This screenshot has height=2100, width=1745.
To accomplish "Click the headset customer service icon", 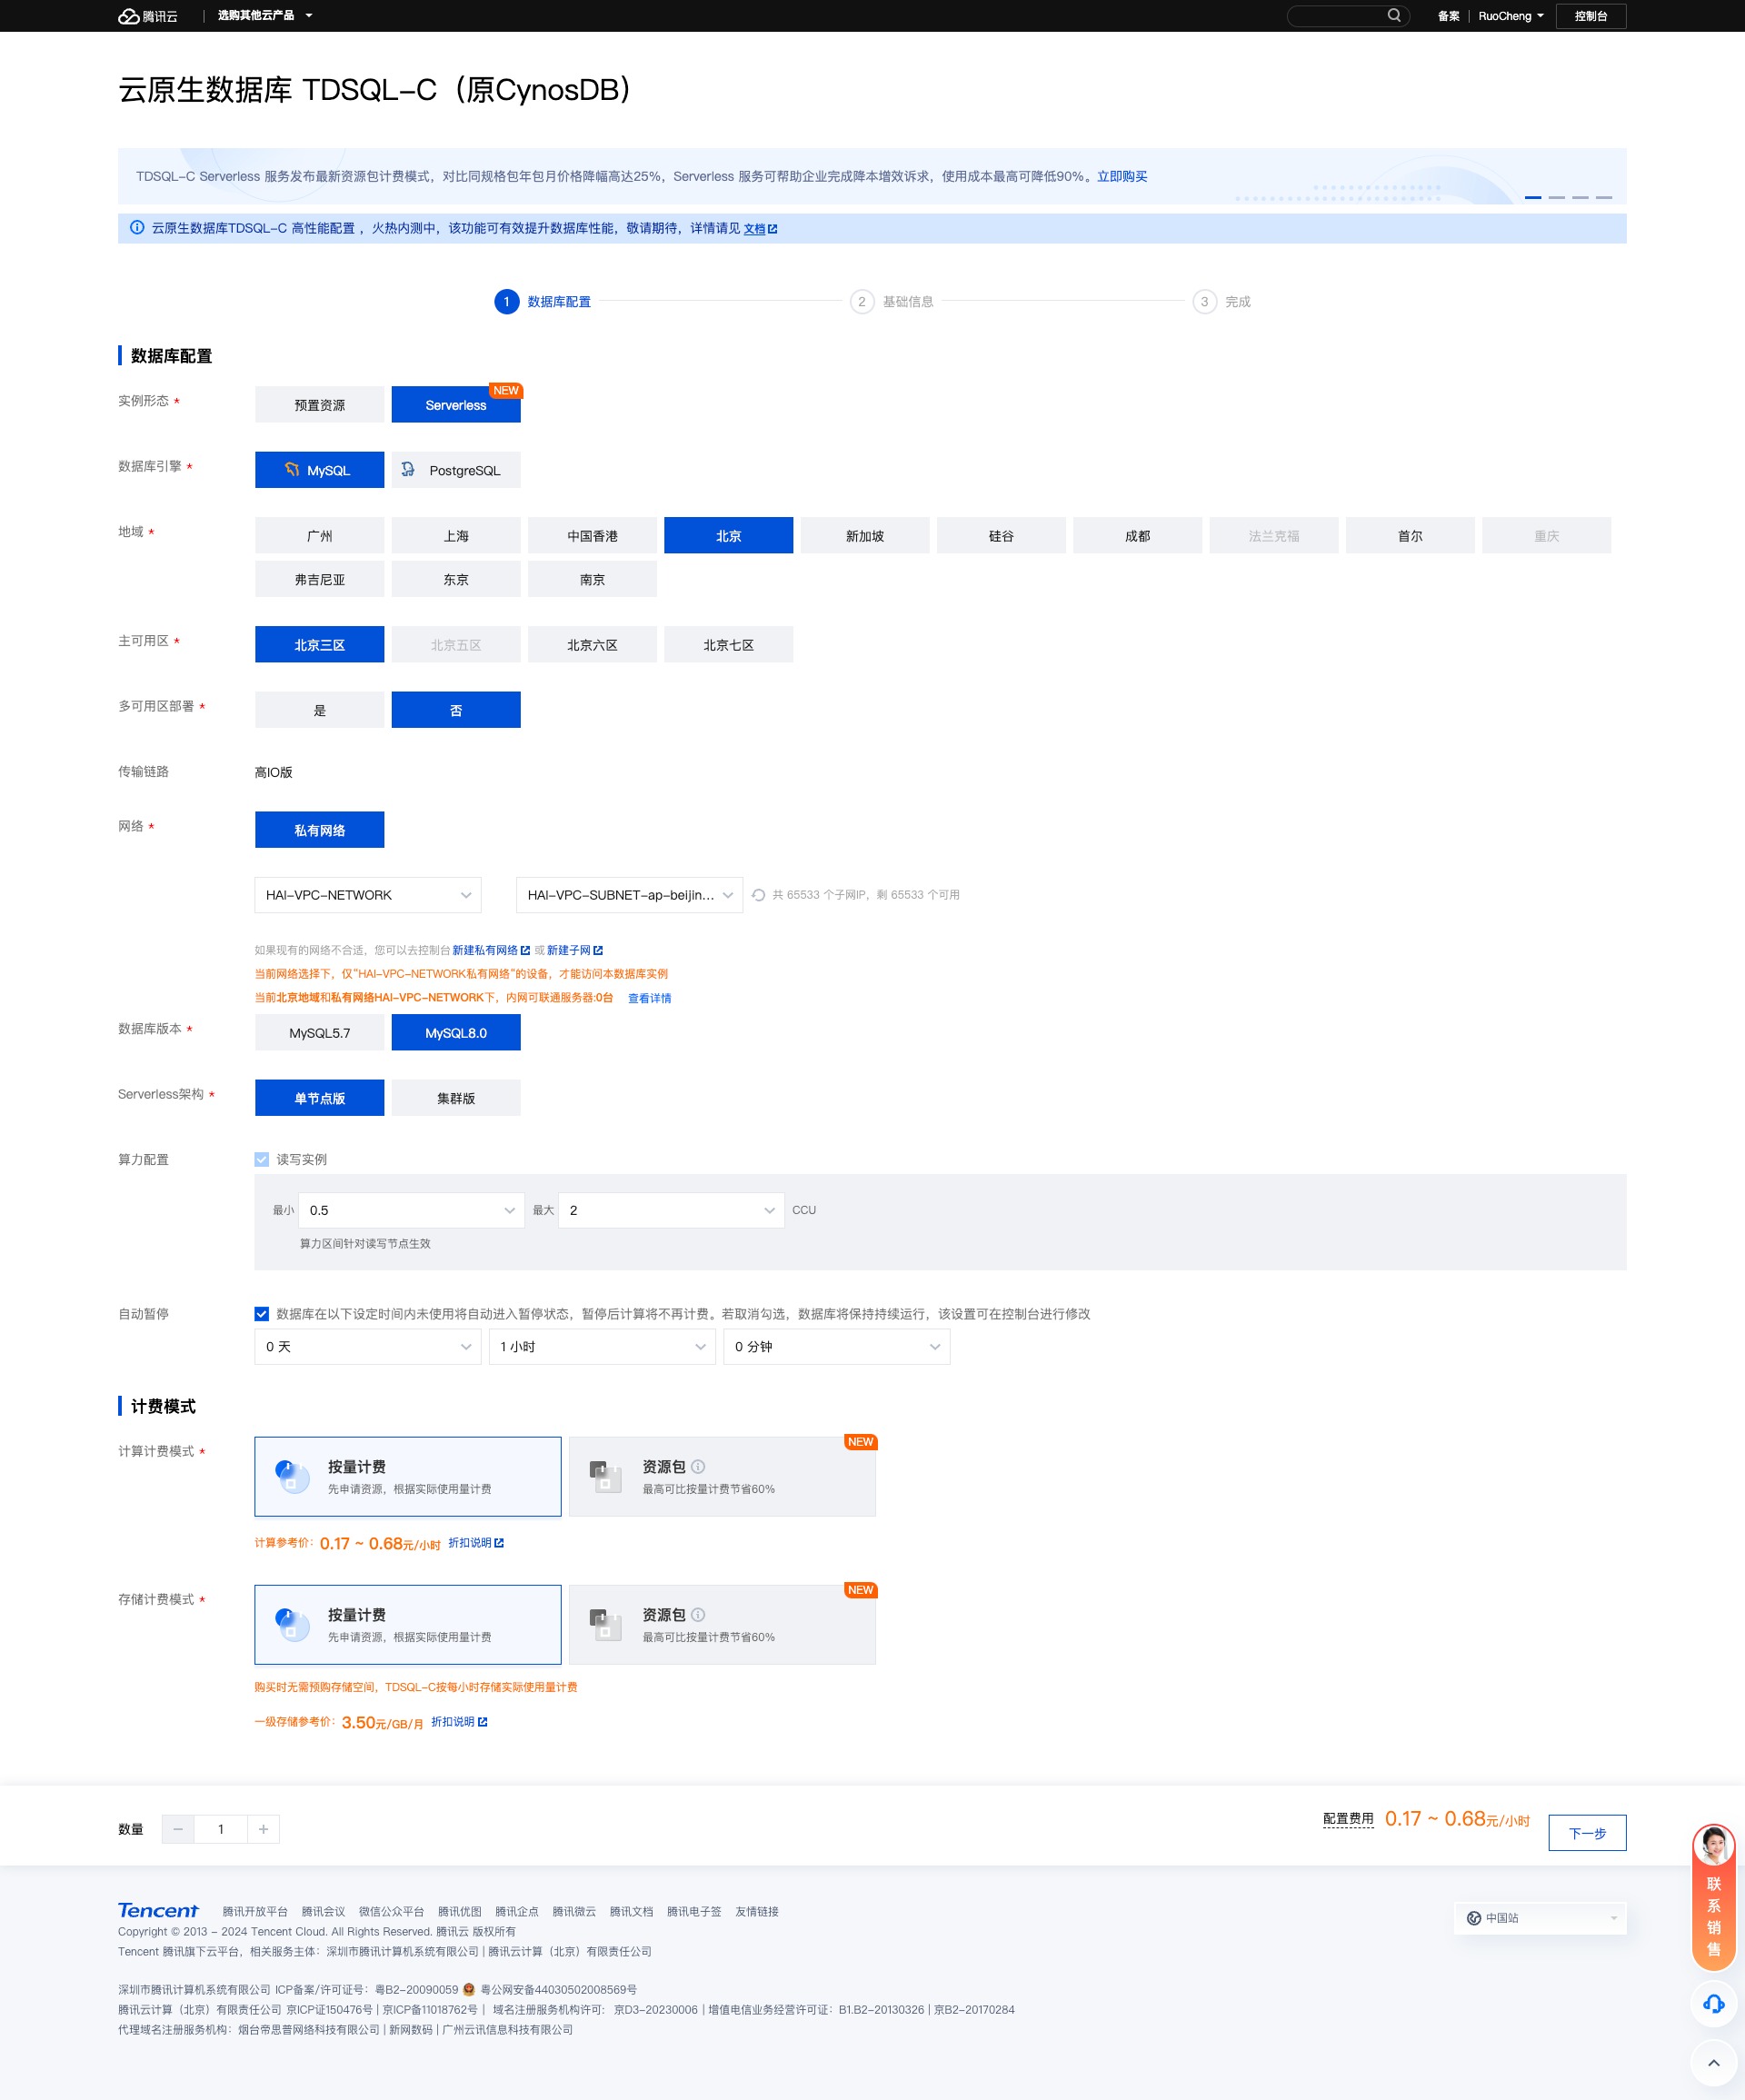I will point(1713,2003).
